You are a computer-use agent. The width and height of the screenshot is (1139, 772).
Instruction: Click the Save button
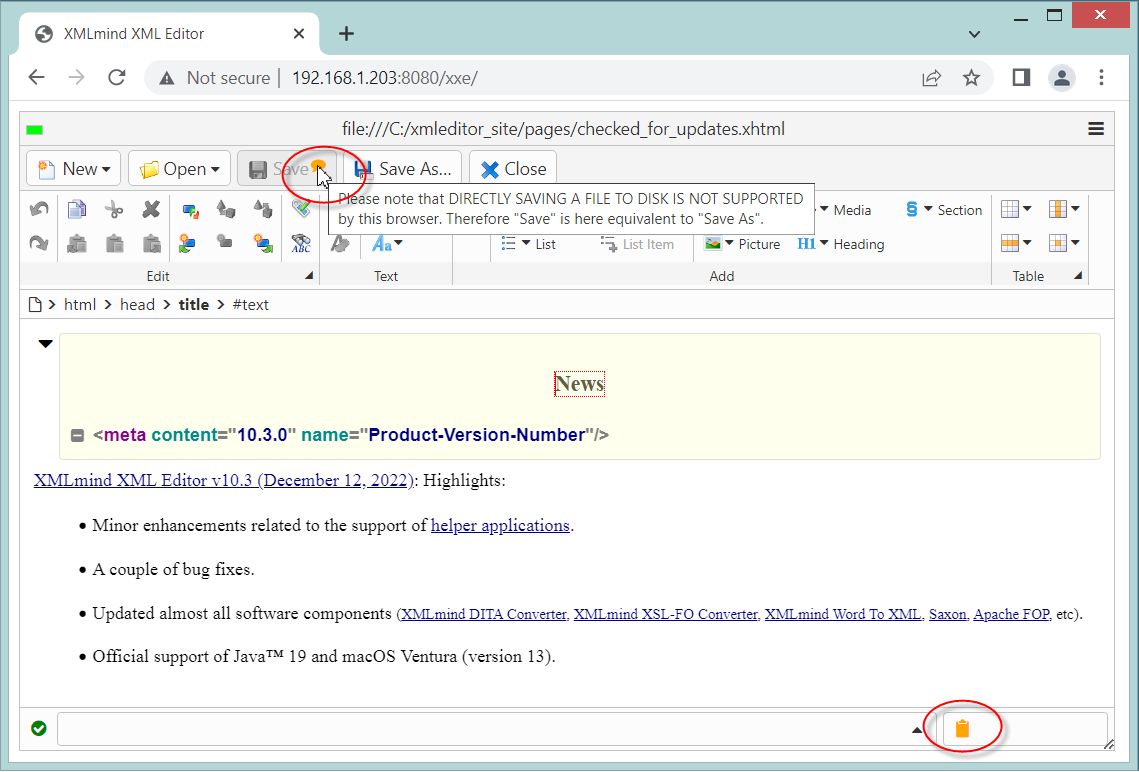point(286,168)
